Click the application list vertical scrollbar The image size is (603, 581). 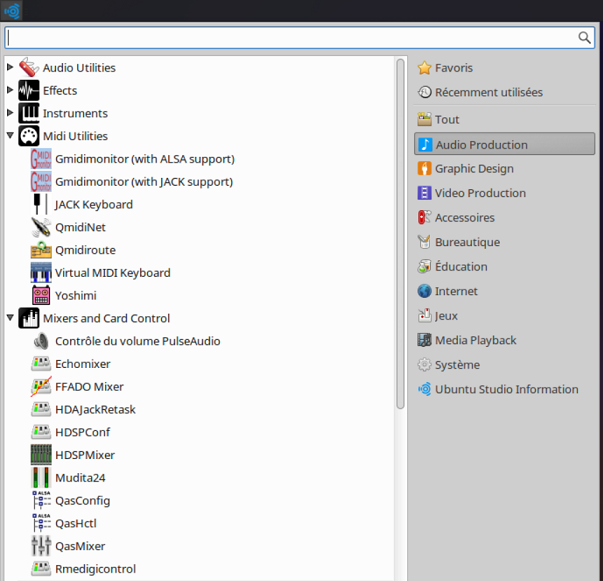tap(400, 234)
